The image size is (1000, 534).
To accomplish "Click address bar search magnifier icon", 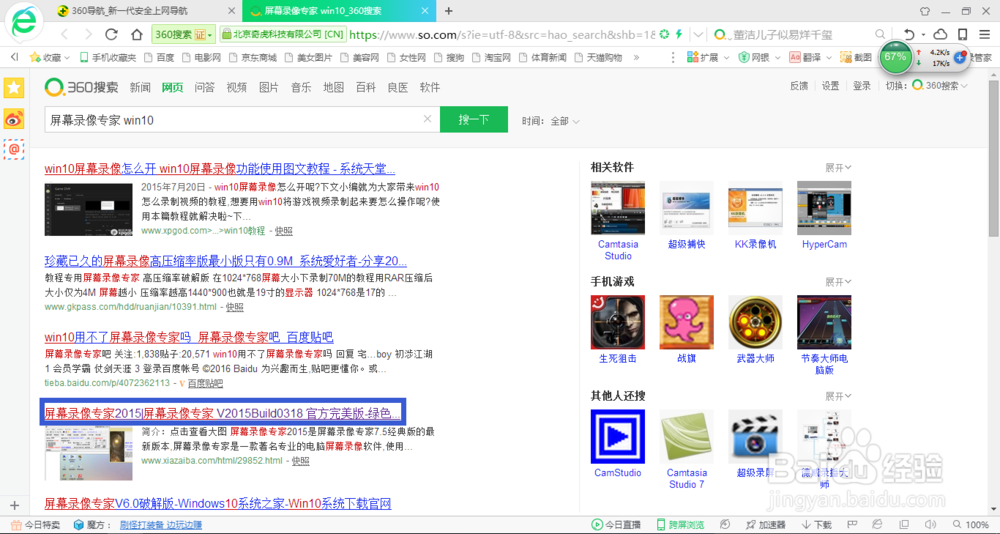I will coord(880,34).
